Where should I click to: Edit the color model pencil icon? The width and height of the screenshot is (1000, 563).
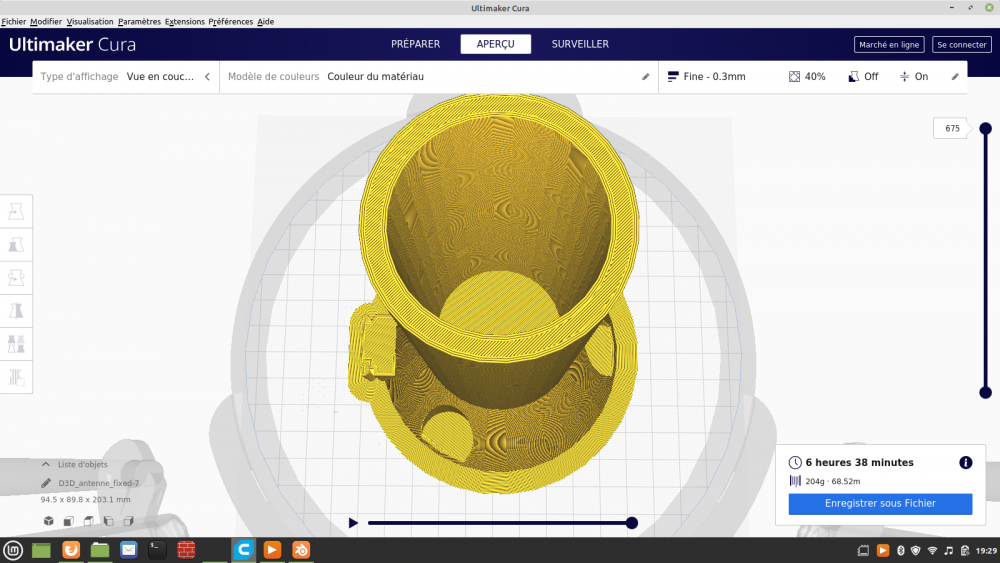tap(645, 77)
